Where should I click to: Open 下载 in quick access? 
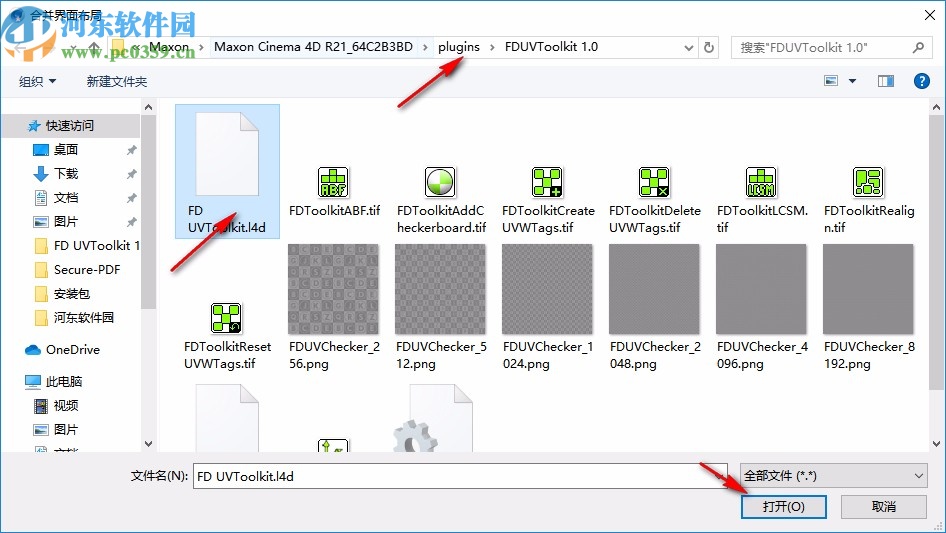(x=66, y=173)
